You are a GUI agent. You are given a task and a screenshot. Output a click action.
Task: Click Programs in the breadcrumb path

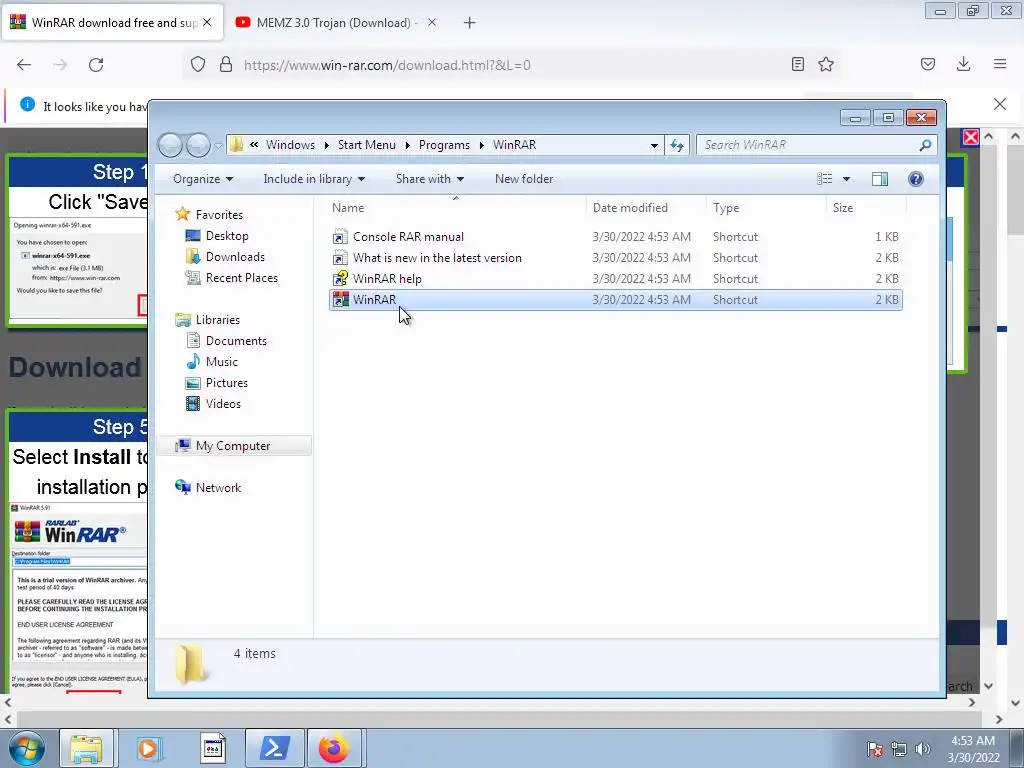pos(444,145)
